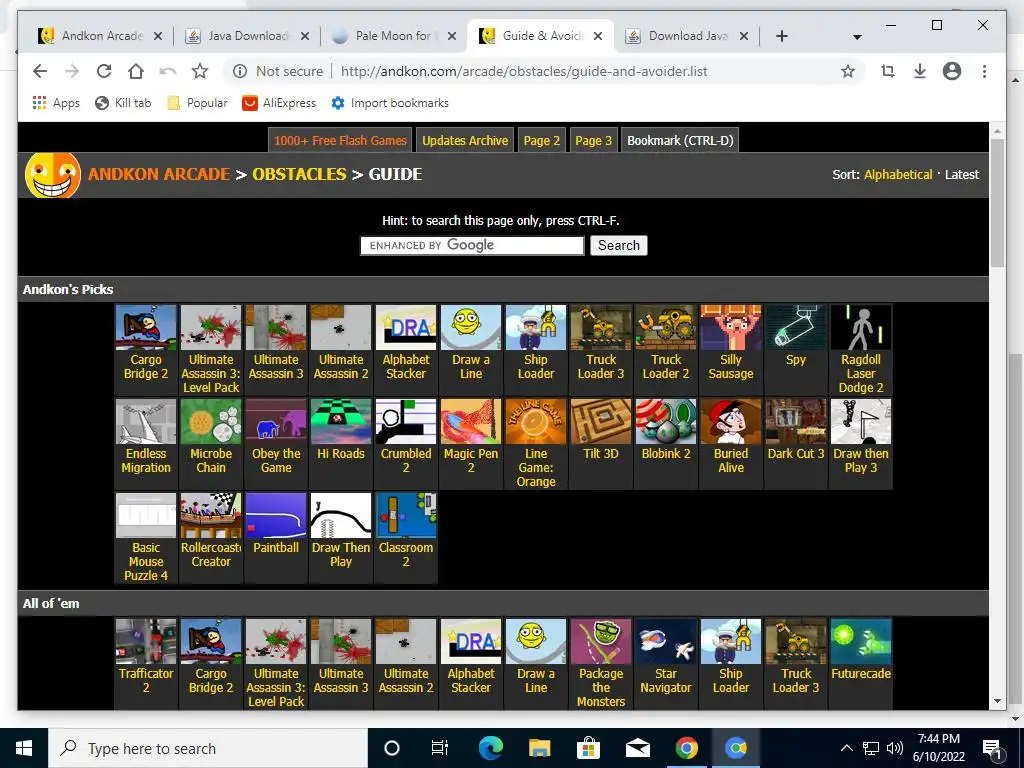Open Ragdoll Laser Dodge 2 game

click(861, 349)
